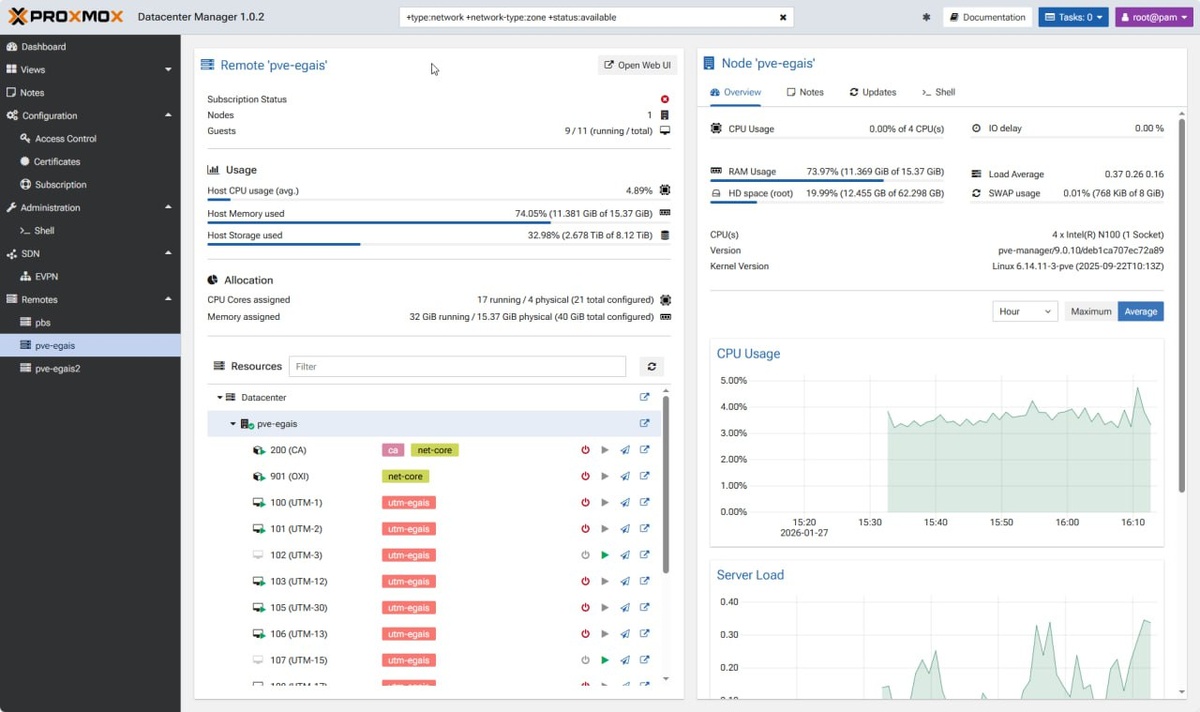
Task: Open Datacenter row external link icon
Action: click(645, 397)
